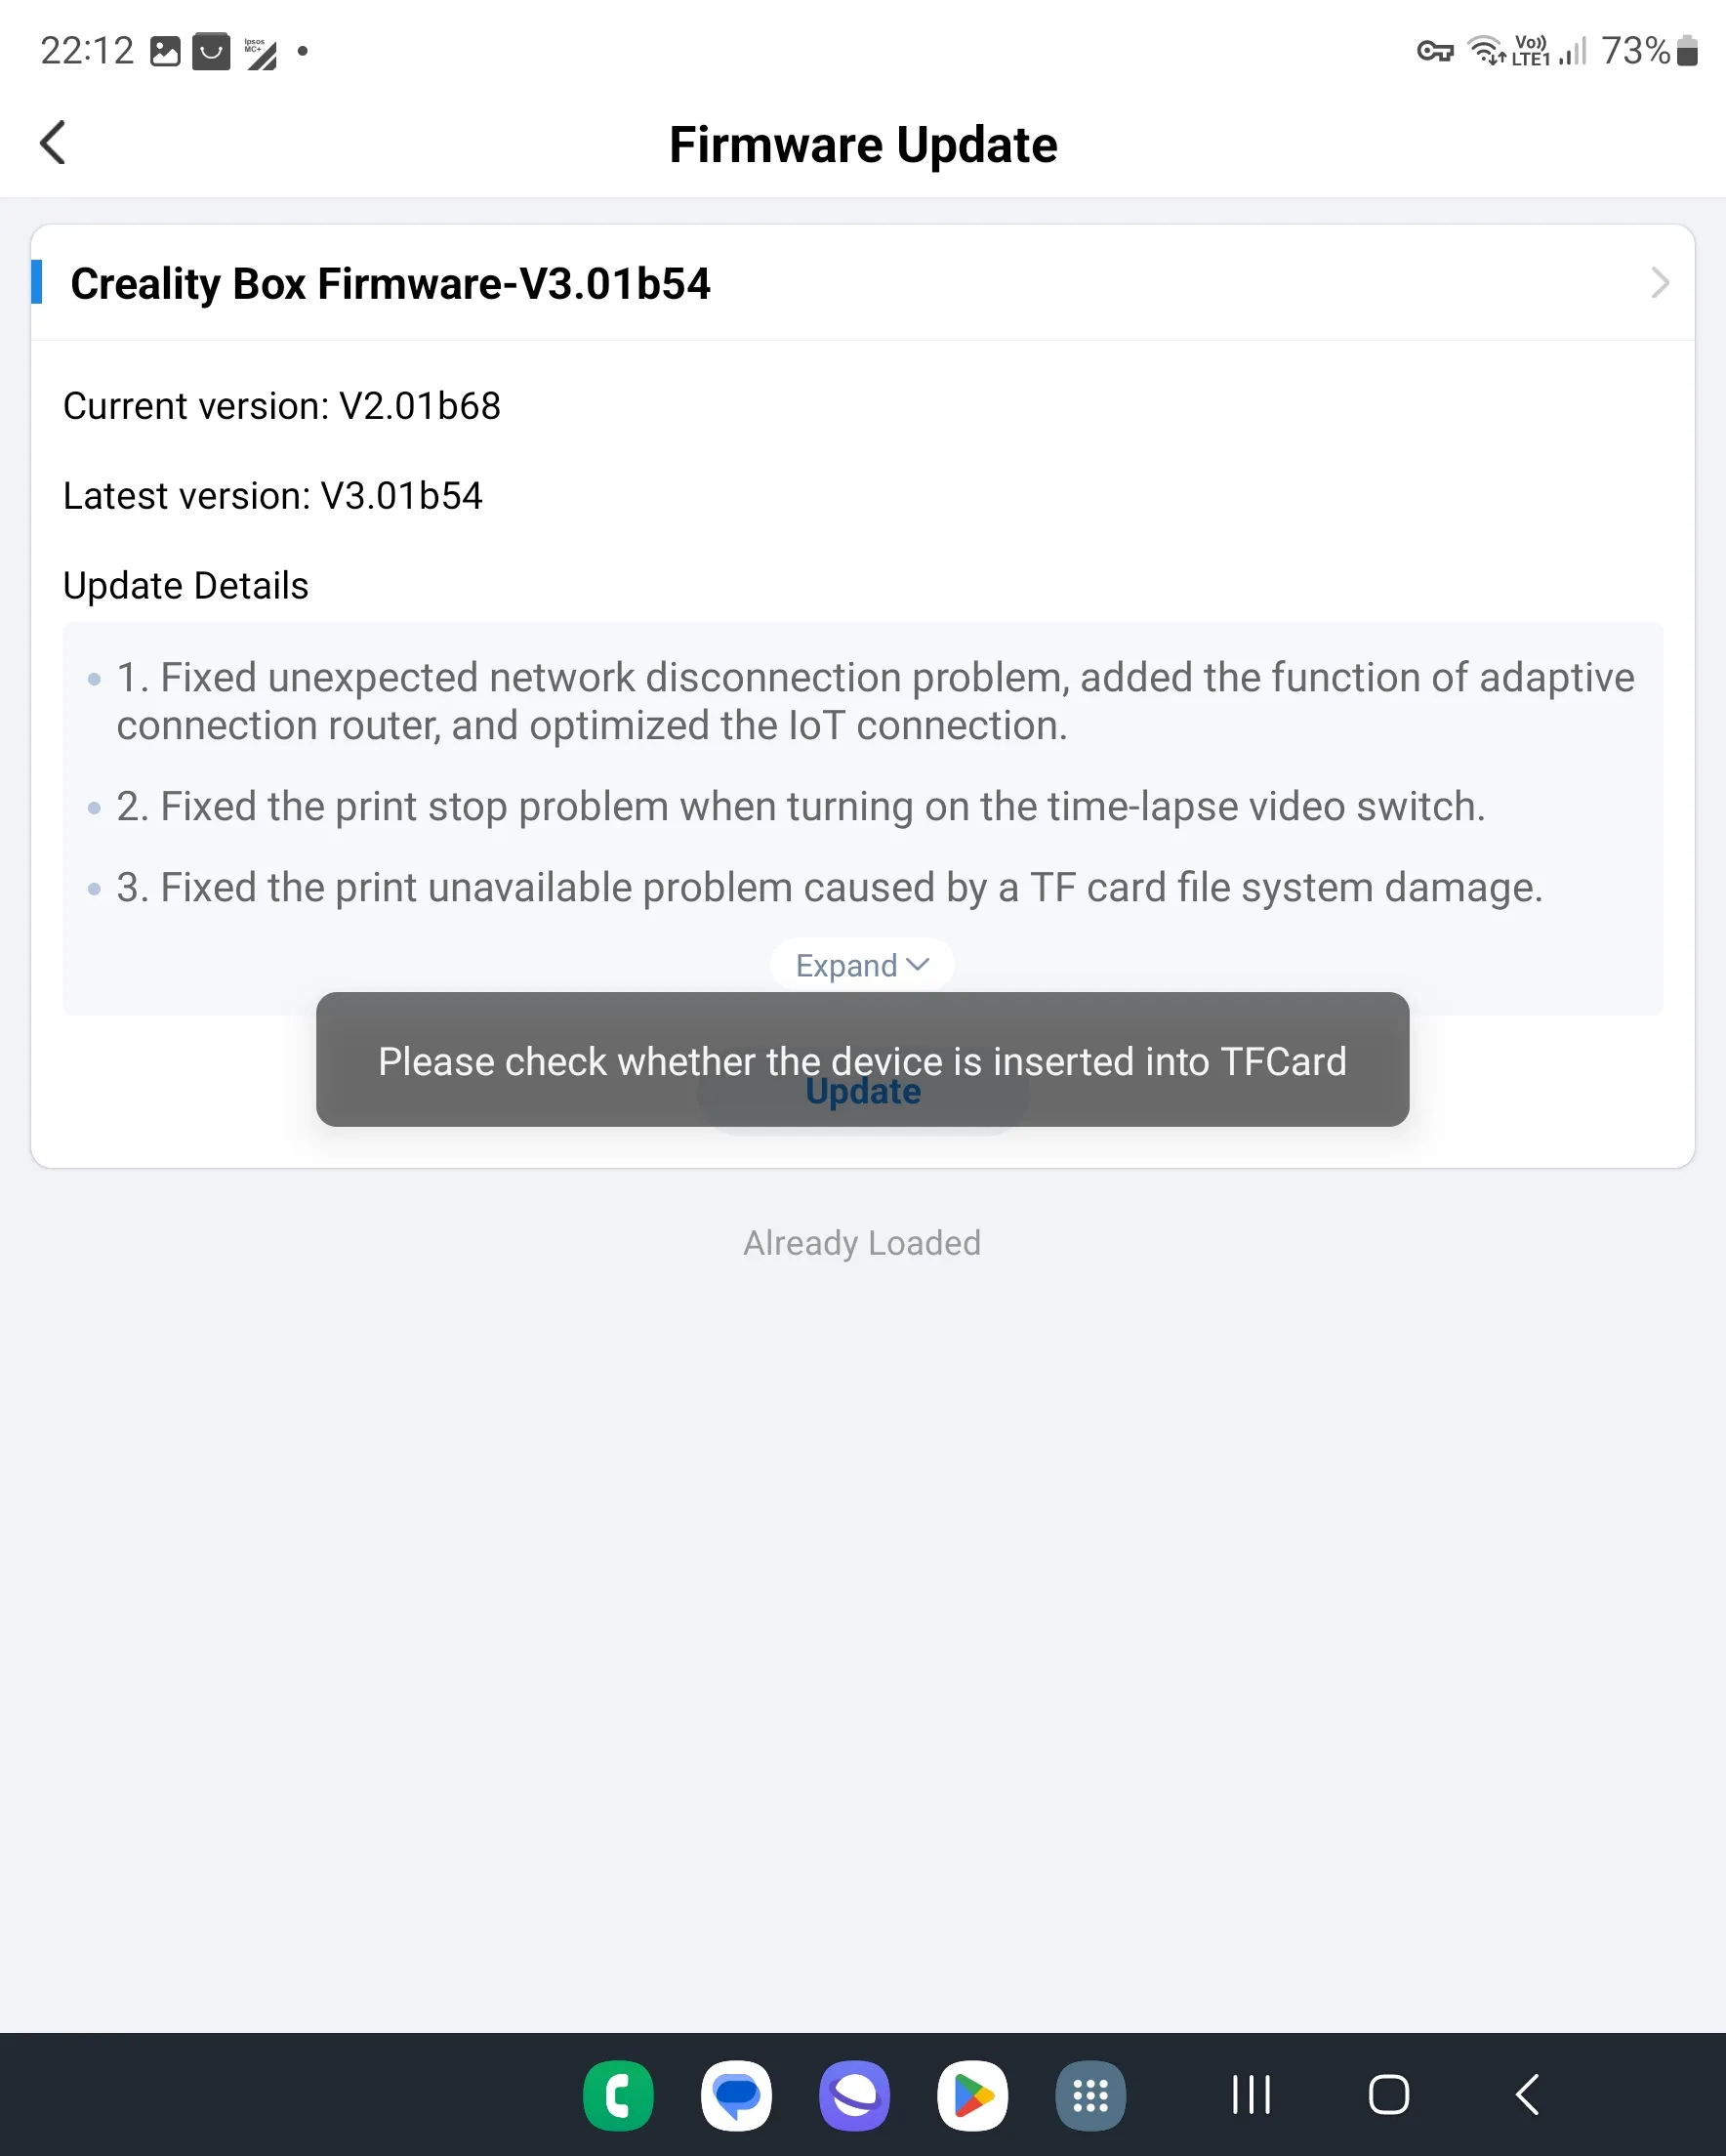Tap the Update button
This screenshot has width=1726, height=2156.
tap(863, 1092)
